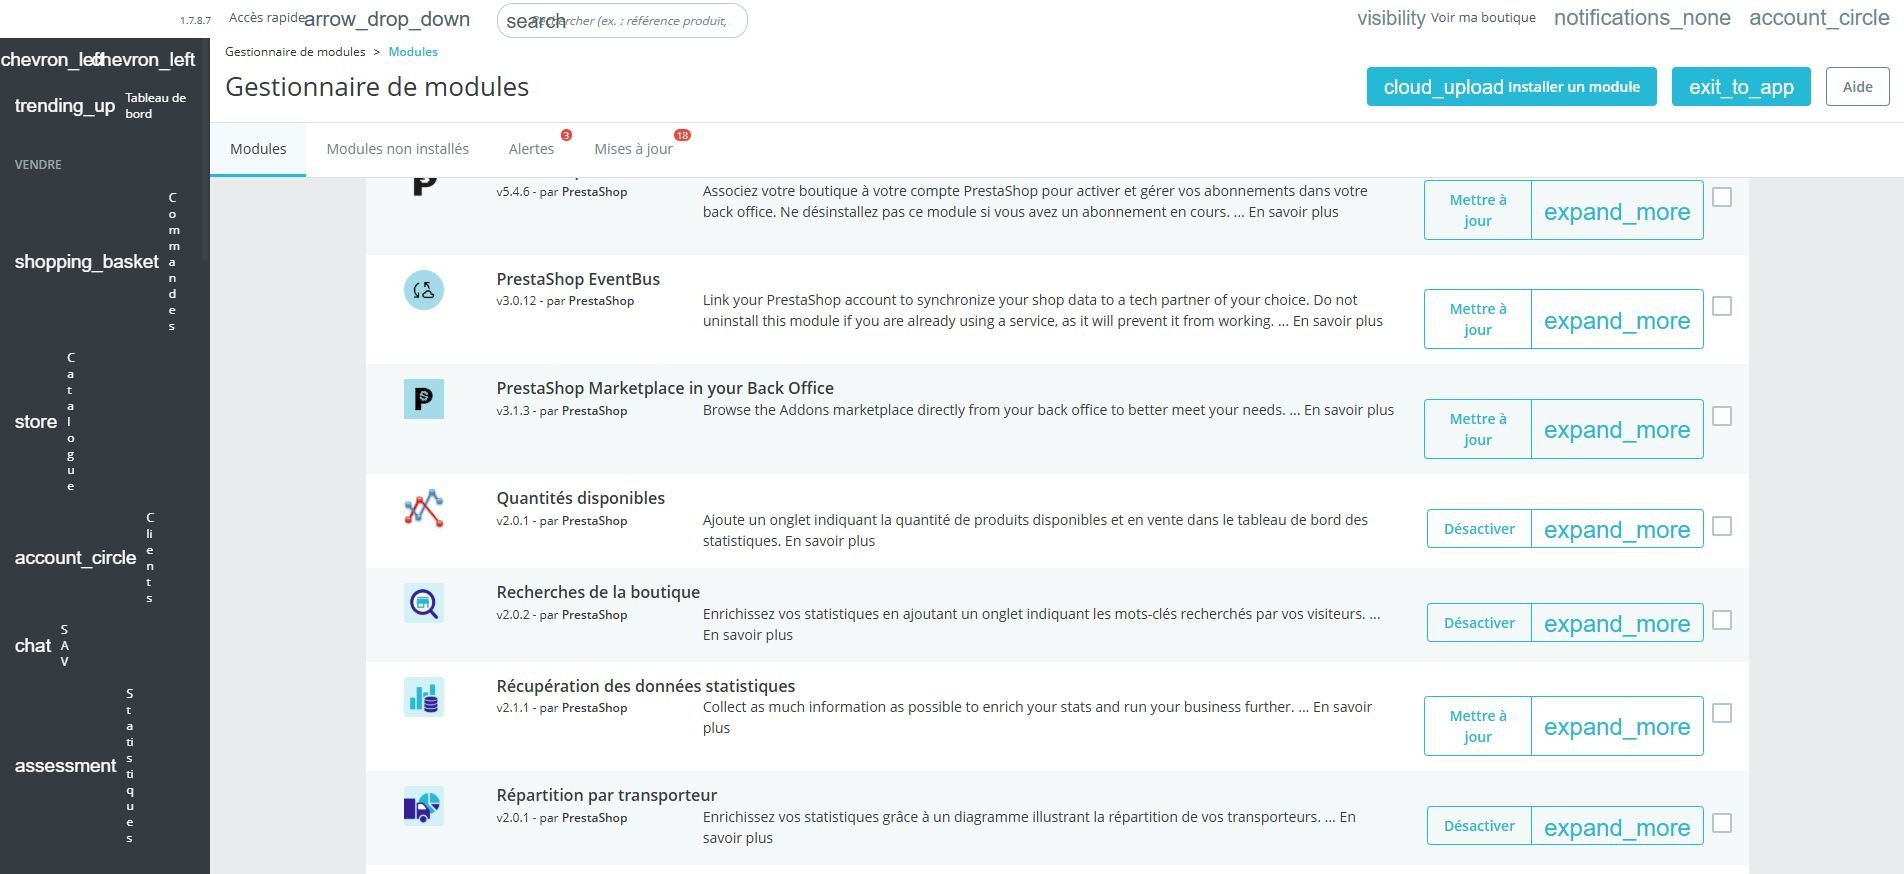
Task: Click Désactiver for Recherches de la boutique
Action: (1479, 623)
